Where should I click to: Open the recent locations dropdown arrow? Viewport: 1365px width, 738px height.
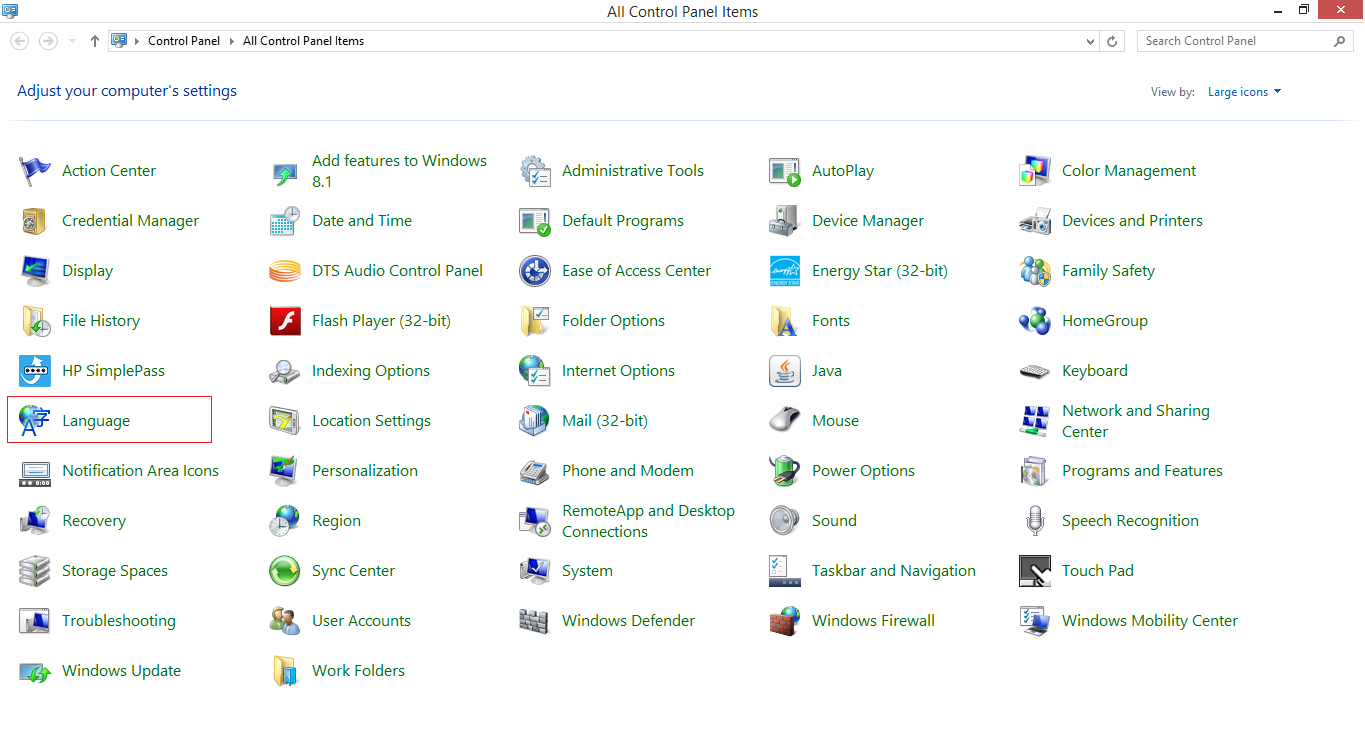click(72, 42)
